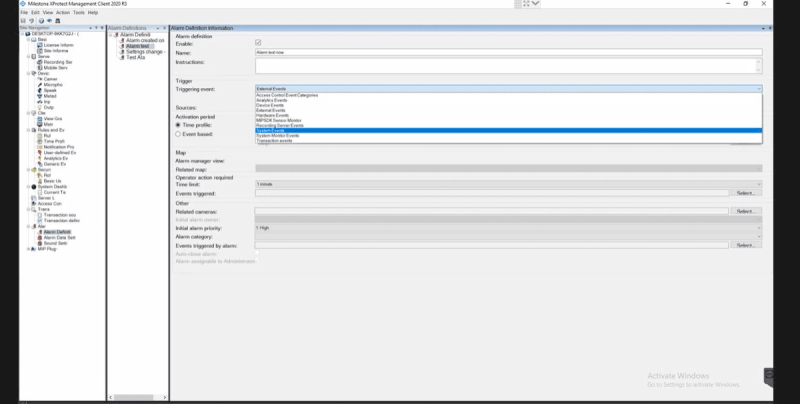This screenshot has height=404, width=800.
Task: Open the Time limit dropdown
Action: [x=509, y=184]
